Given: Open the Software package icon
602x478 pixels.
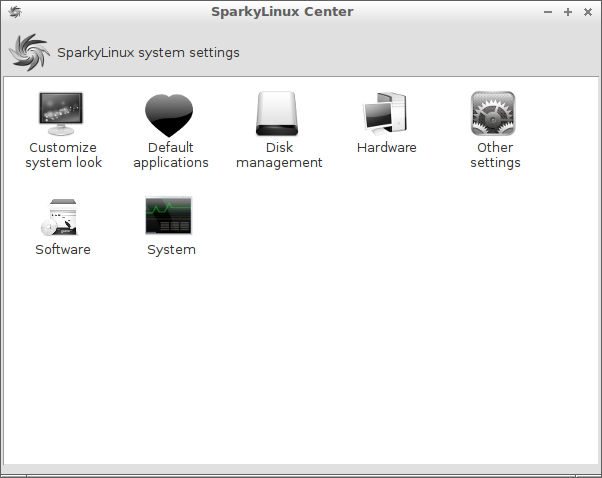Looking at the screenshot, I should click(x=61, y=217).
